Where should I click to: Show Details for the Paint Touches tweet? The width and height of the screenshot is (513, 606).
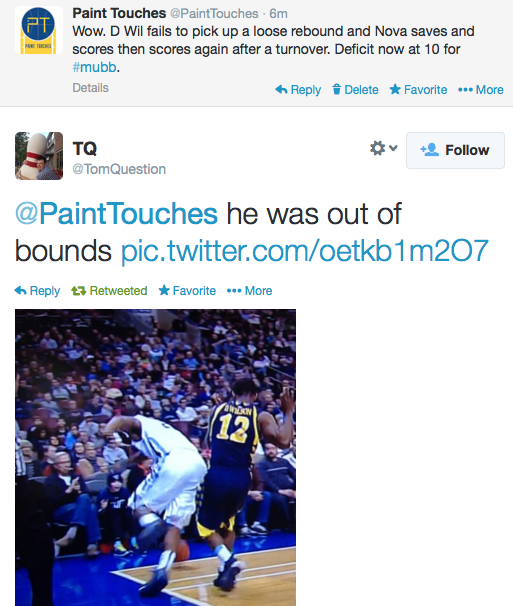pos(90,88)
